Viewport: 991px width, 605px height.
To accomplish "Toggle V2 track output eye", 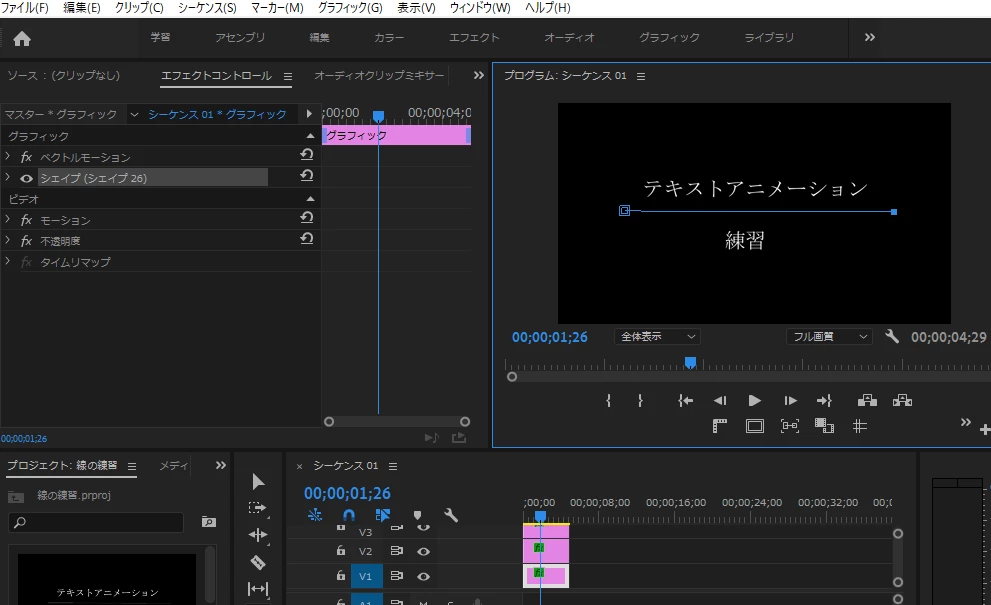I will [x=423, y=551].
